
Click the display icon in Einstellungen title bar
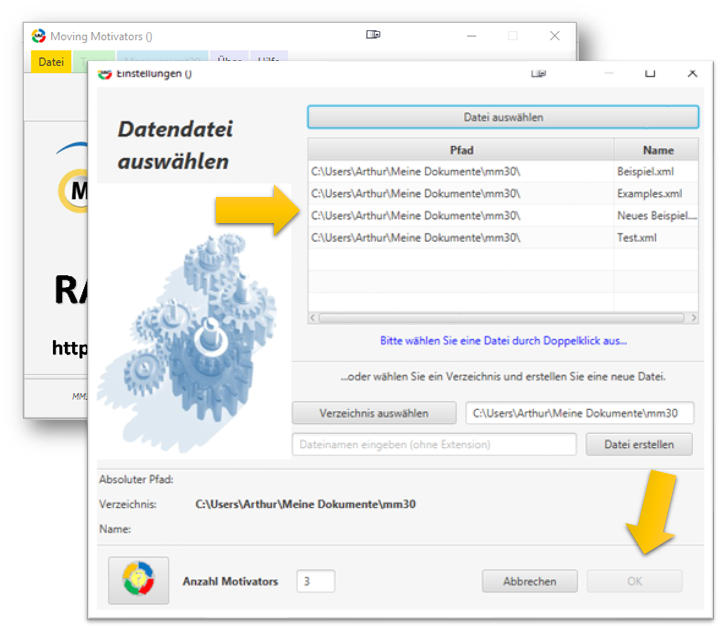[x=538, y=74]
